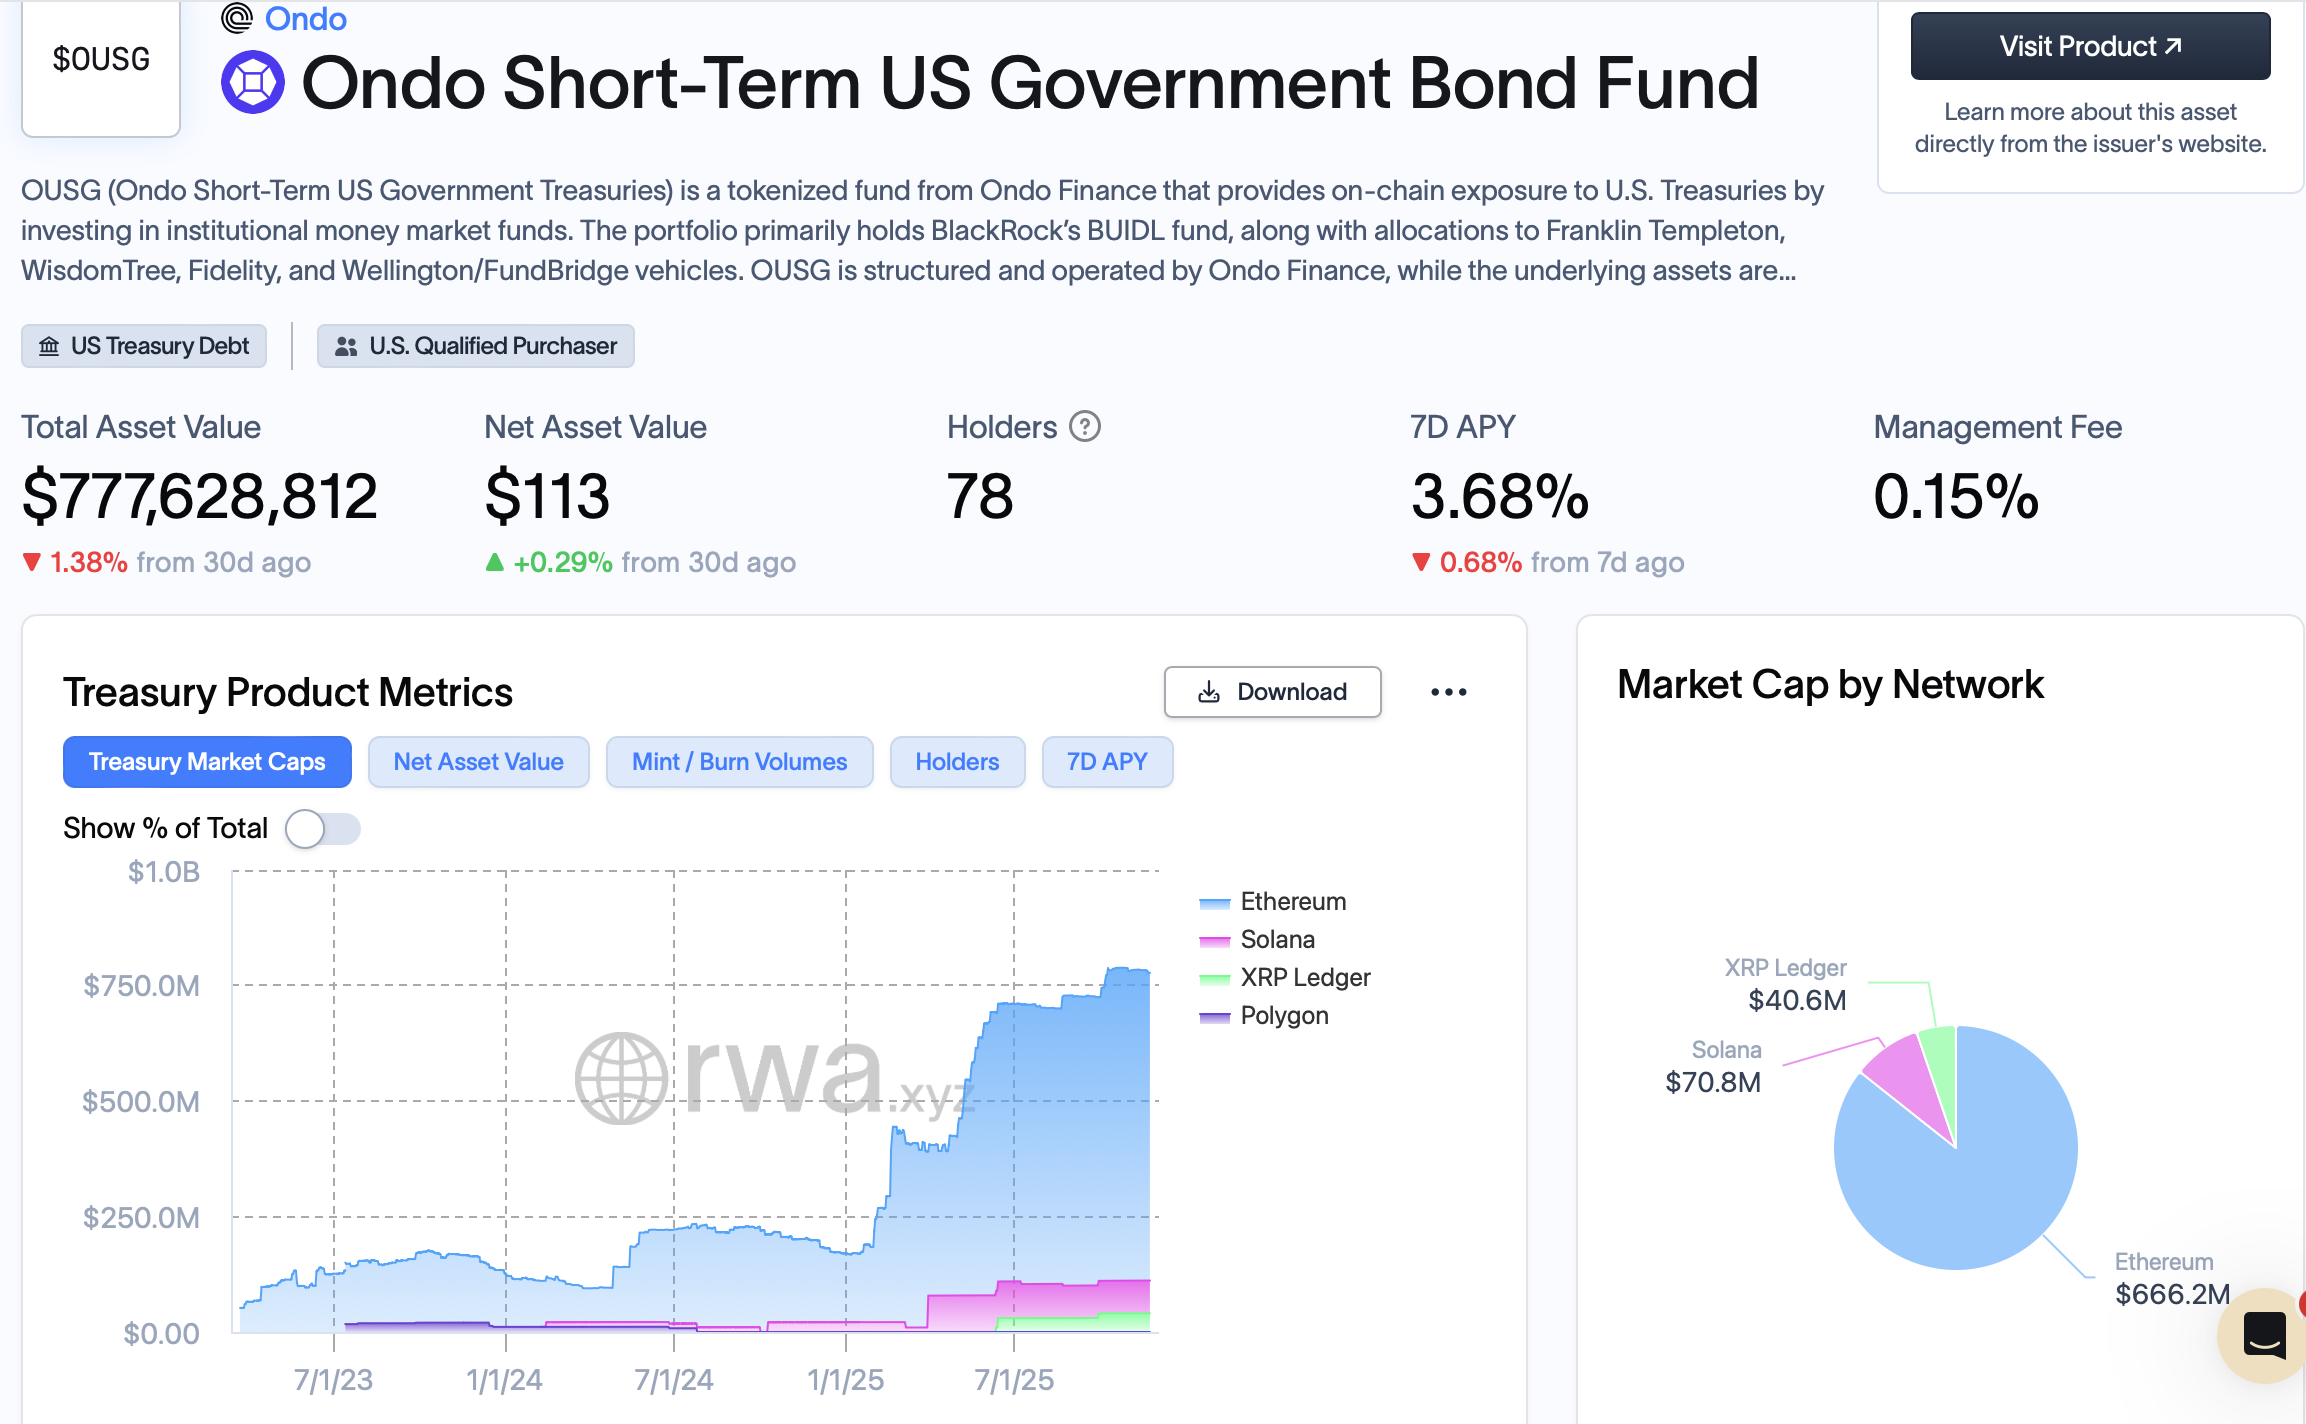Switch to the Mint / Burn Volumes tab
The image size is (2306, 1424).
(739, 761)
